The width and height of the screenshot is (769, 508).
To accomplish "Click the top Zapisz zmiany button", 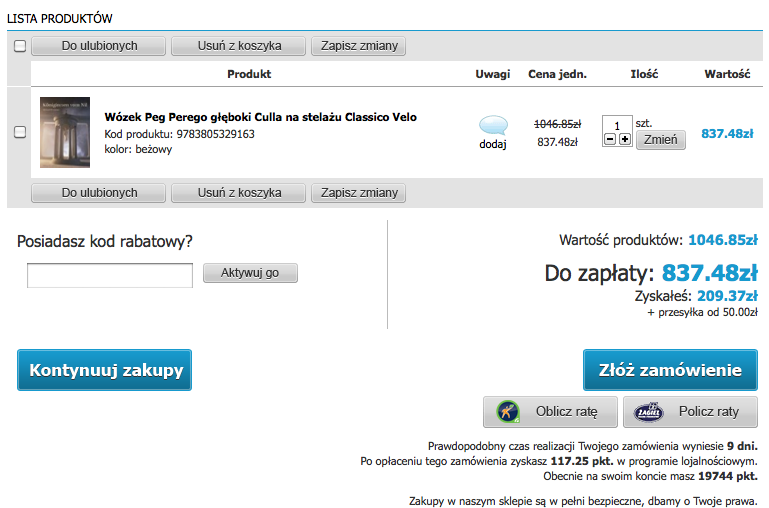I will click(x=359, y=46).
